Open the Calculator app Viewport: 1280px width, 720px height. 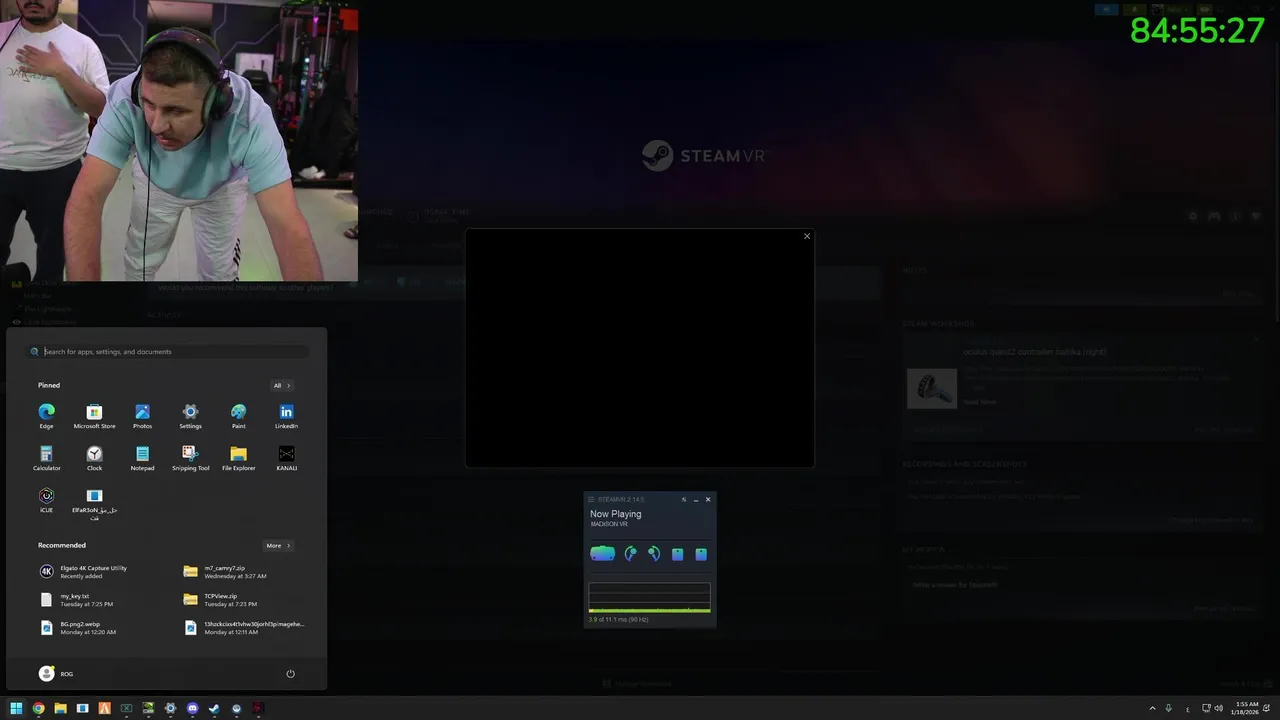pyautogui.click(x=46, y=458)
